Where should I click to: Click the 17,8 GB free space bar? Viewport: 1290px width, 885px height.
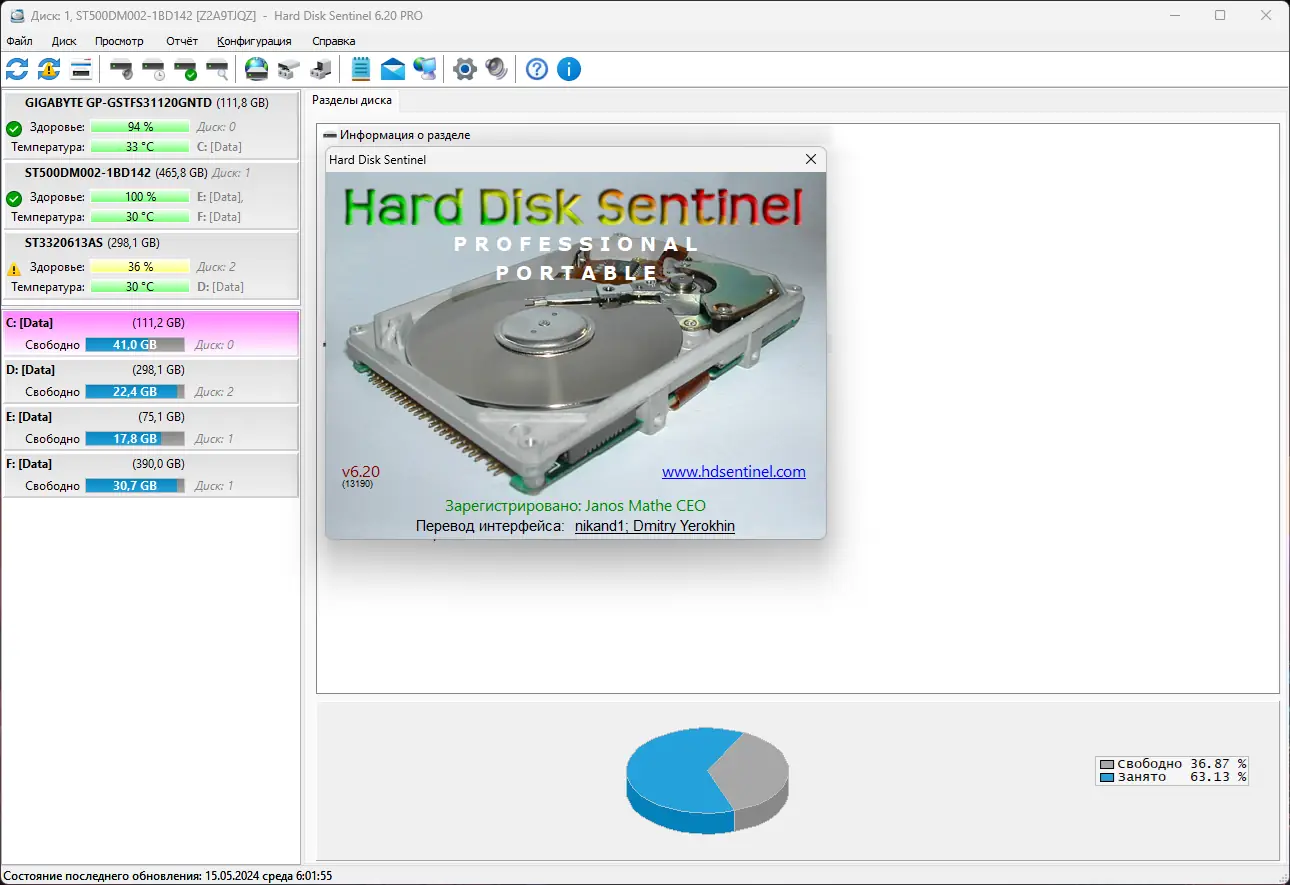point(135,439)
